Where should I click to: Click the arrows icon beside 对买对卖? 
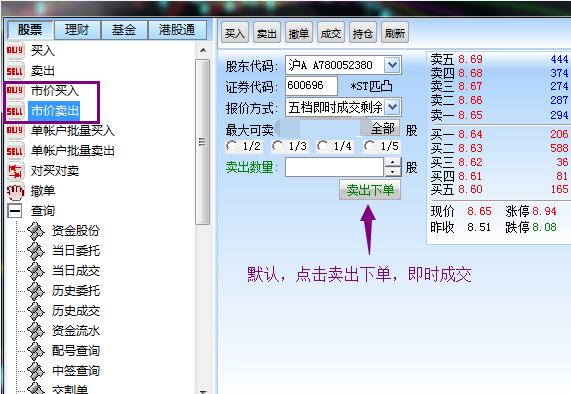tap(15, 171)
